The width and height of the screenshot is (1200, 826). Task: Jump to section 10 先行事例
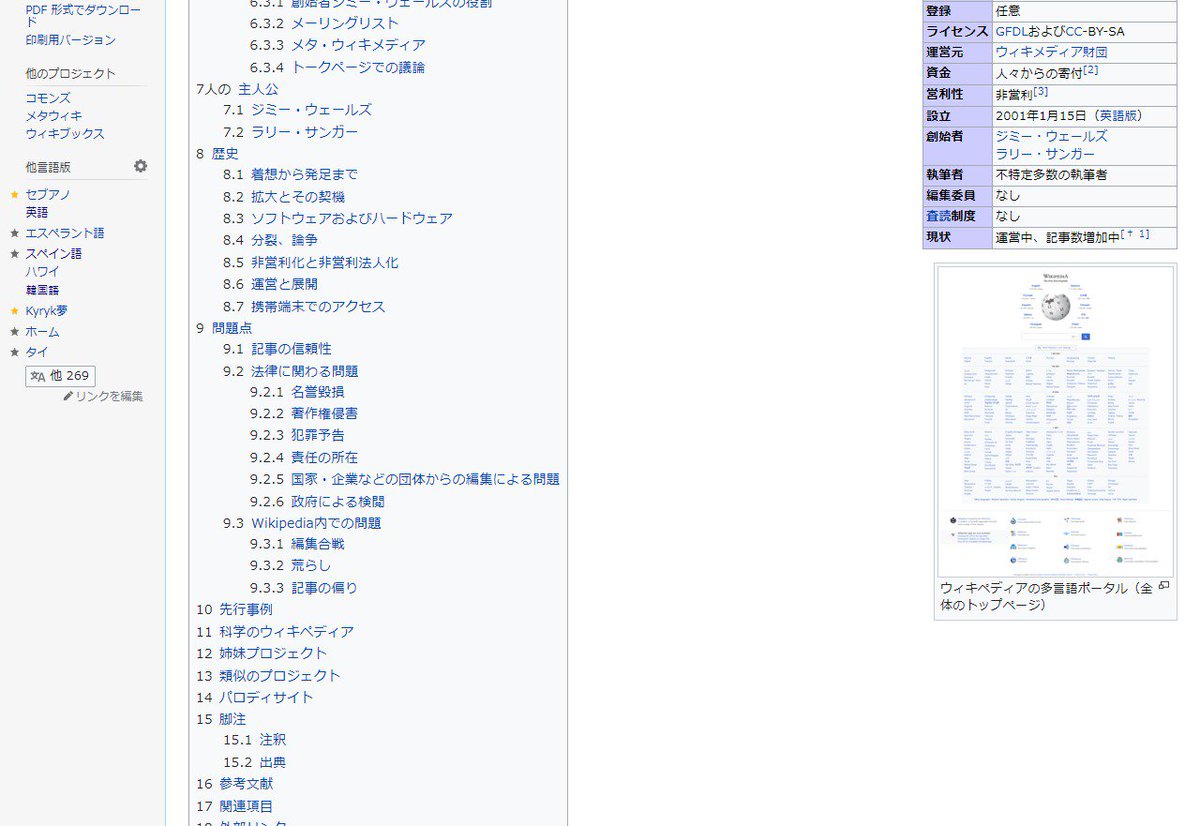[234, 609]
